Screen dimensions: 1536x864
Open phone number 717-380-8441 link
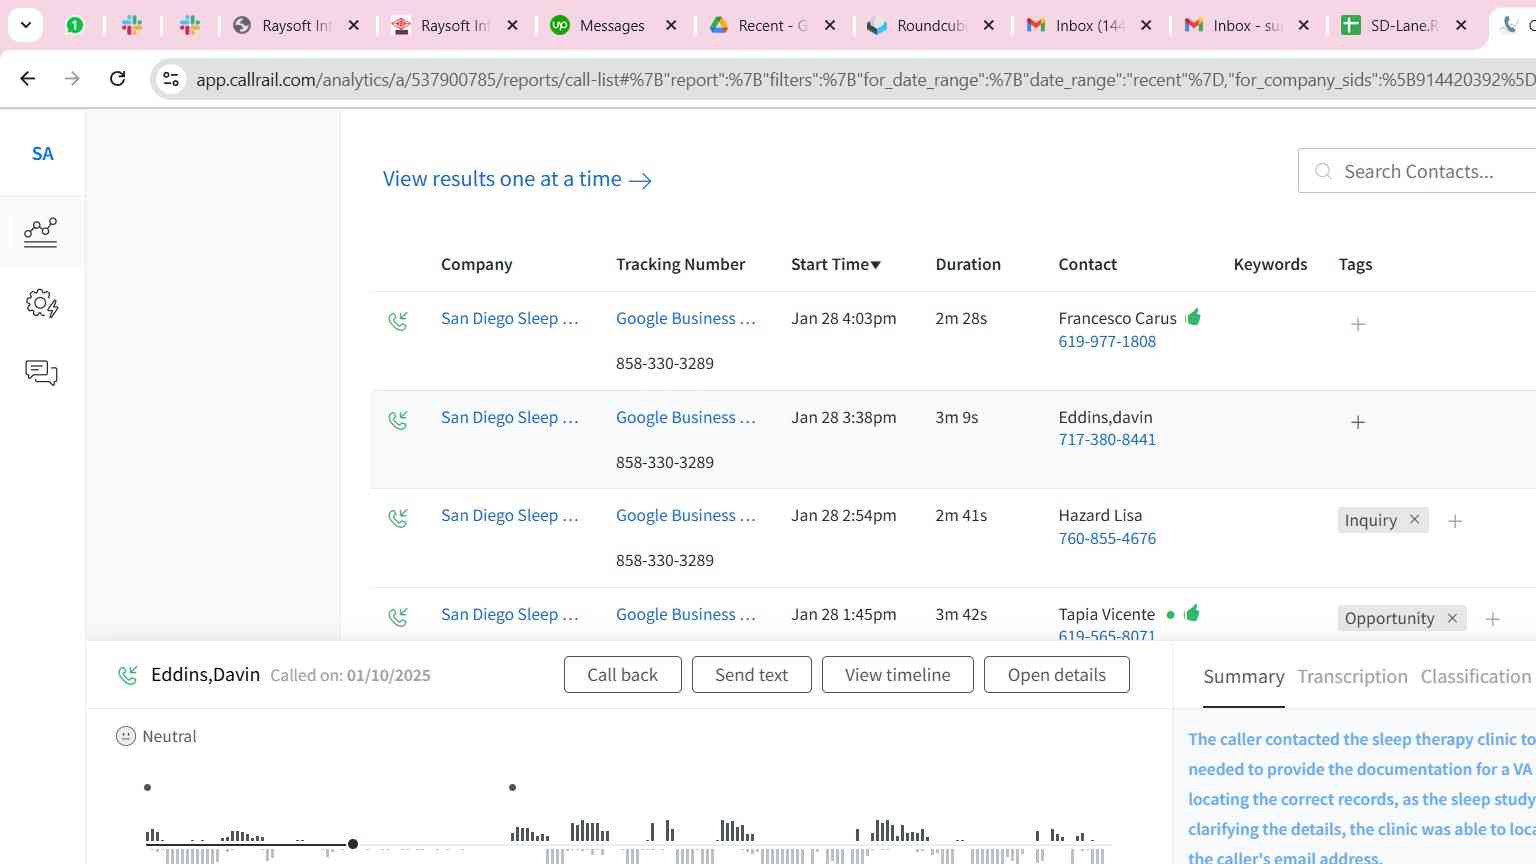1107,439
